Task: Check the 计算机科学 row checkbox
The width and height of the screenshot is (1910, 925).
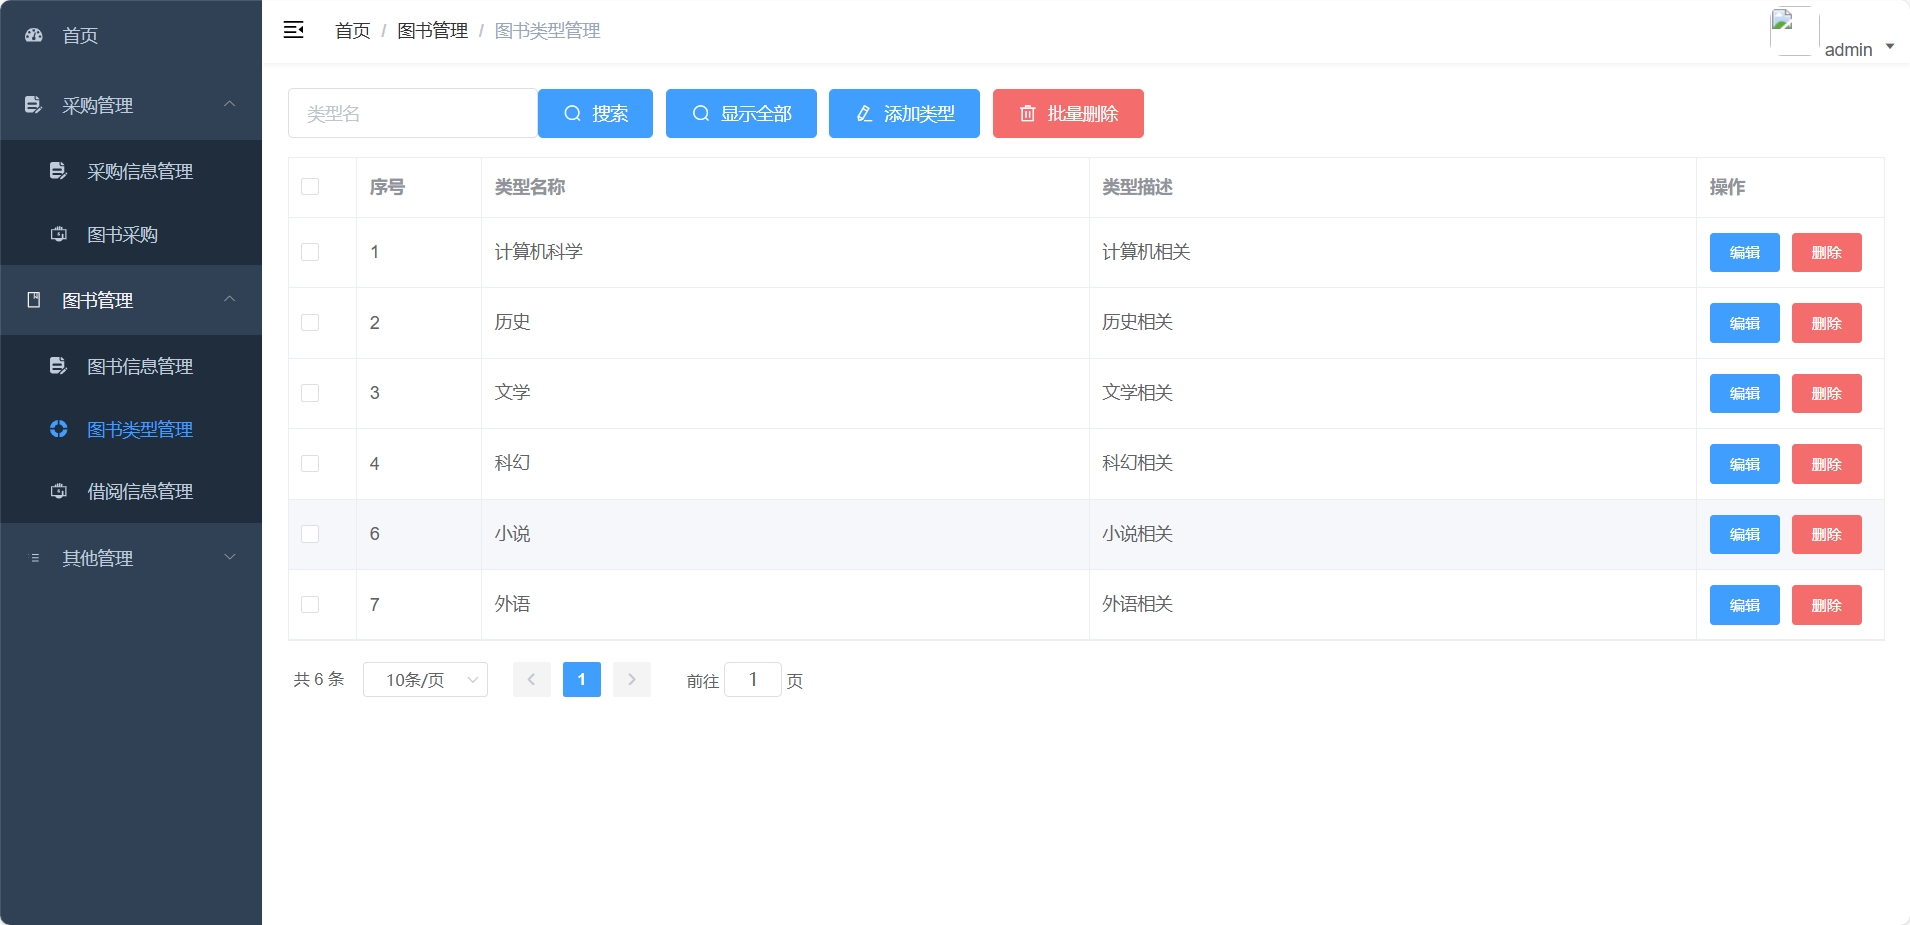Action: pyautogui.click(x=310, y=252)
